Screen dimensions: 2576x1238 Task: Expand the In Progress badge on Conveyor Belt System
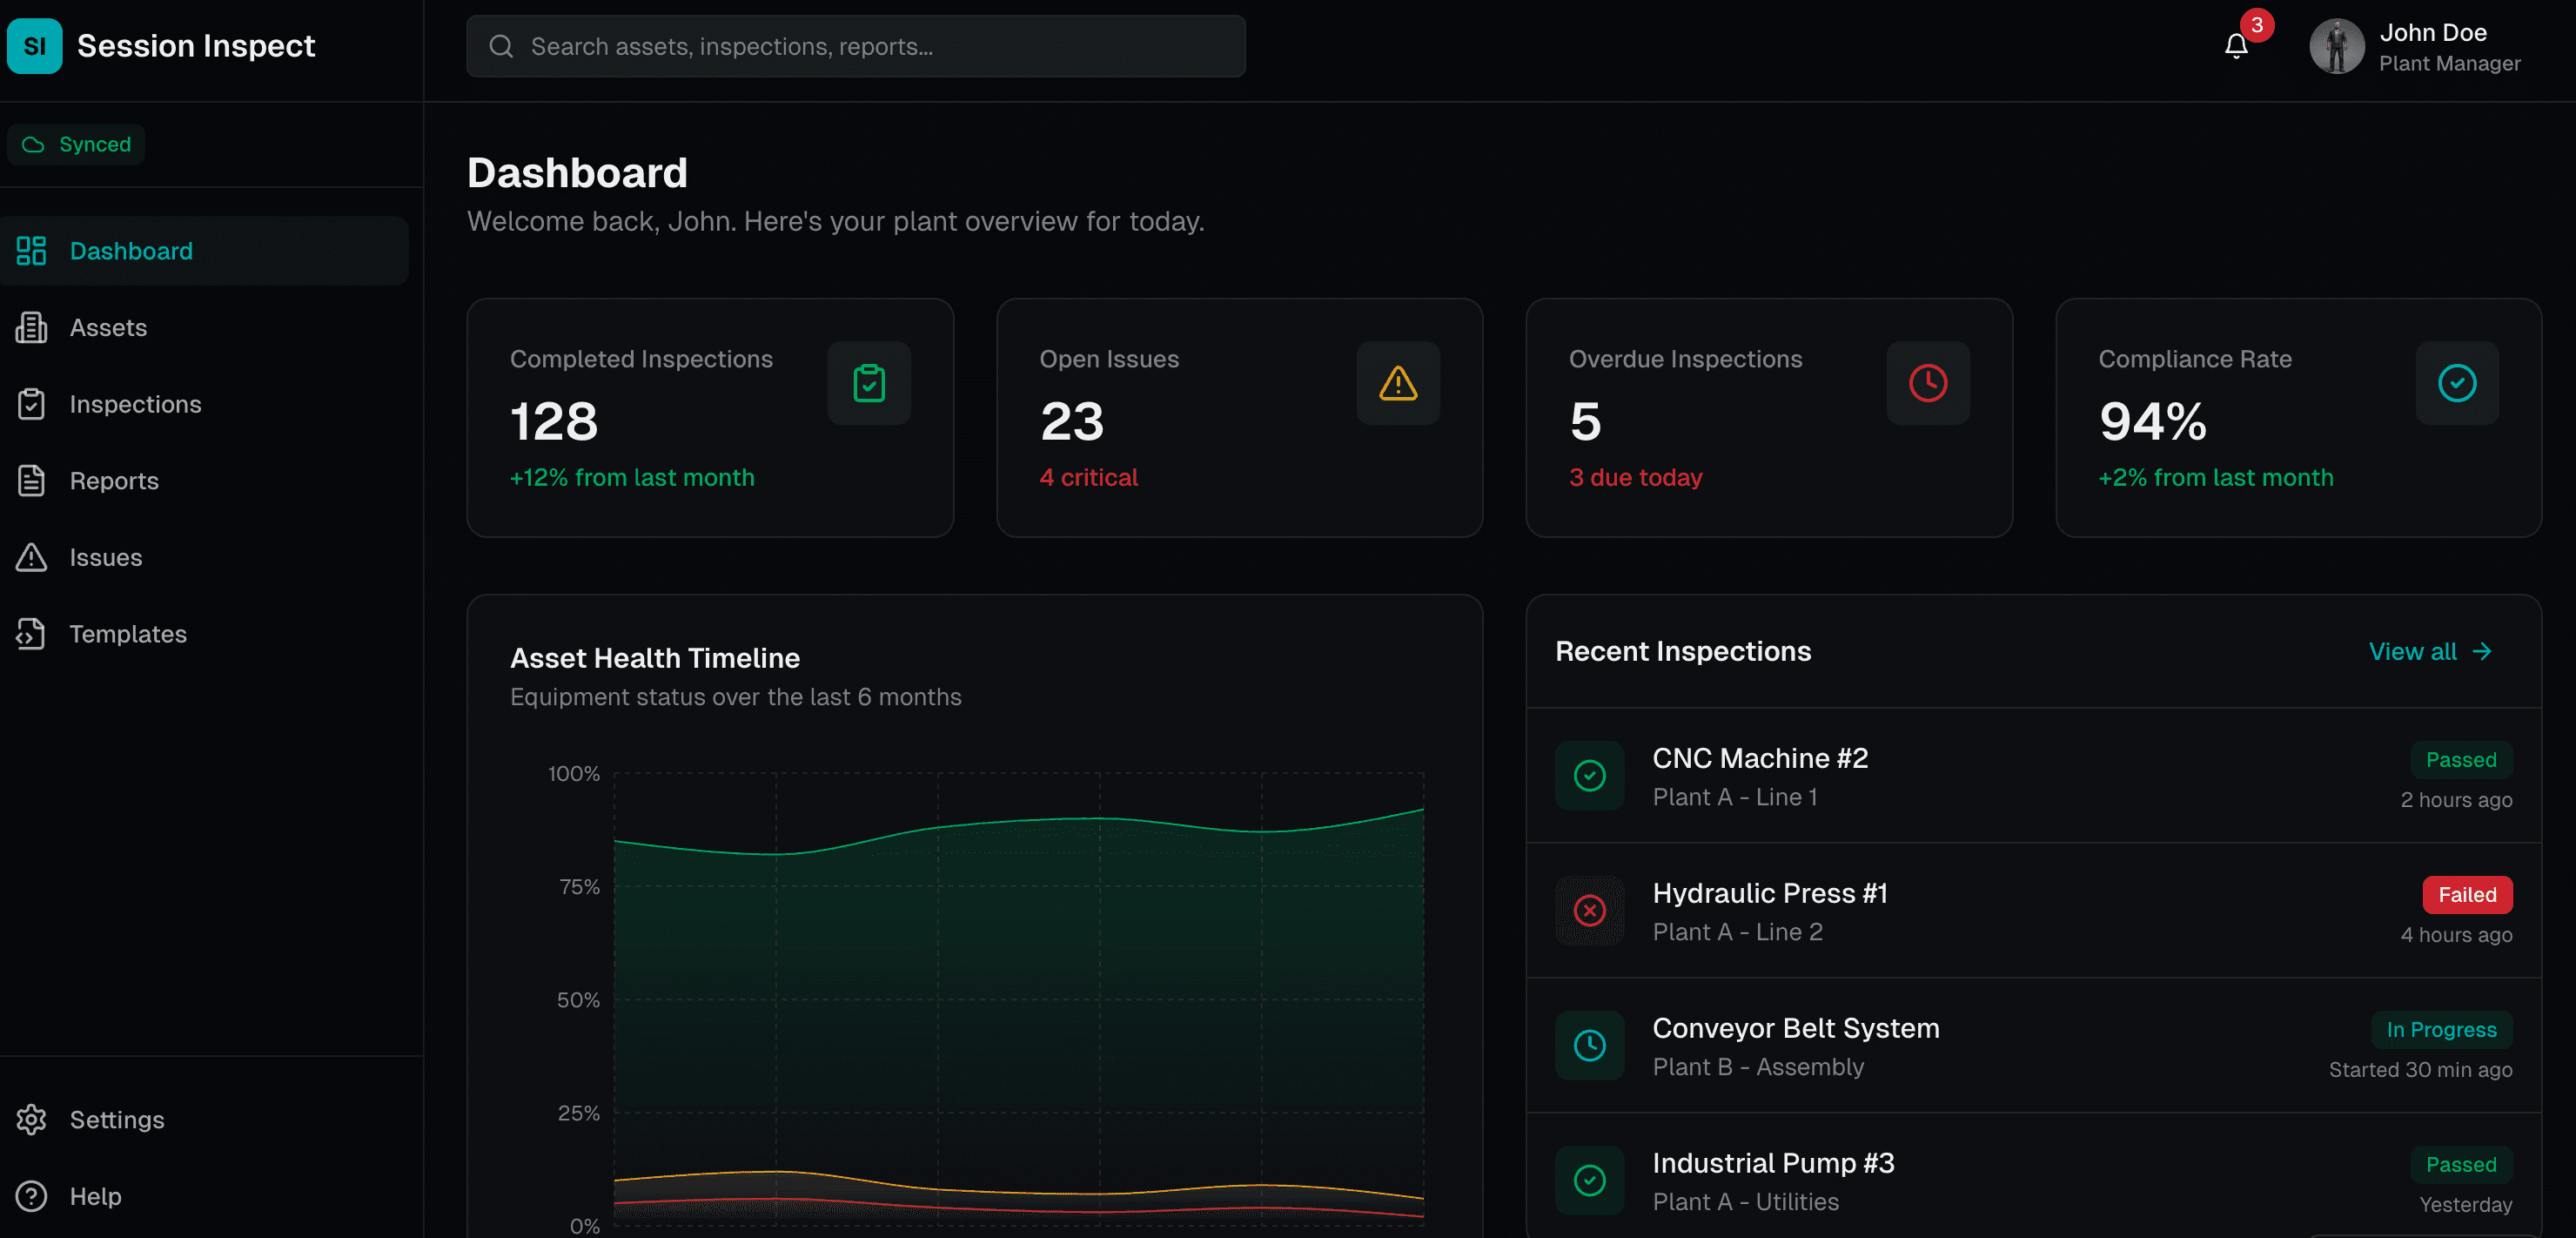[2442, 1029]
